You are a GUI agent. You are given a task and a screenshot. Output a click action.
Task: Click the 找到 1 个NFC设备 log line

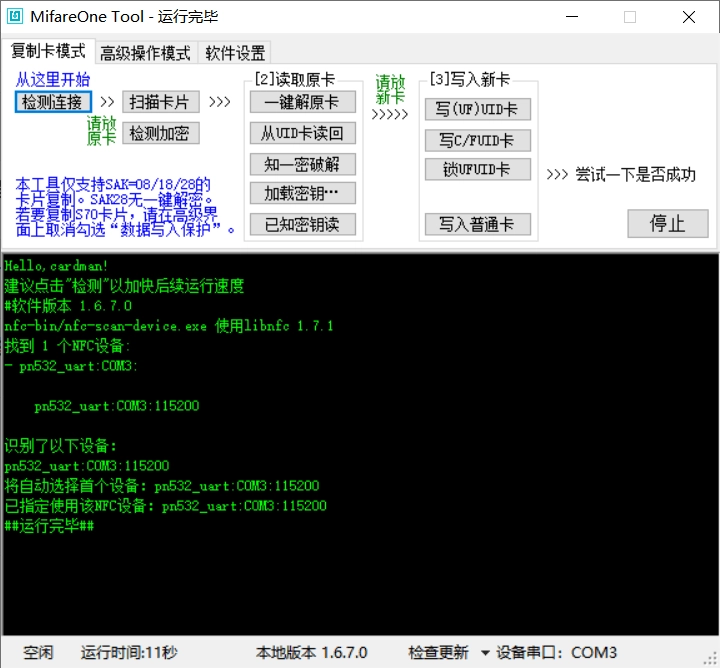pos(67,346)
